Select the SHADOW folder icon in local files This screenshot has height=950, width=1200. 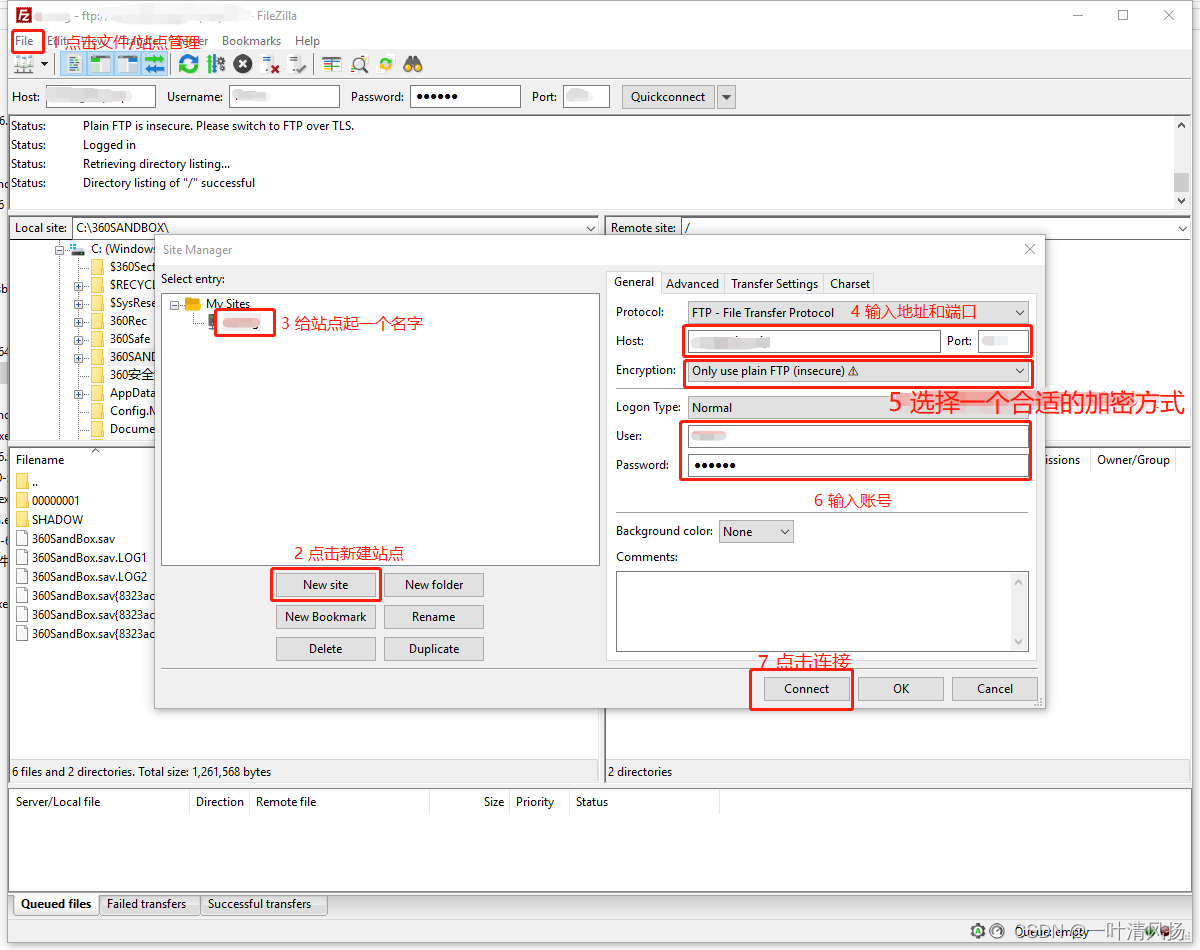coord(22,520)
